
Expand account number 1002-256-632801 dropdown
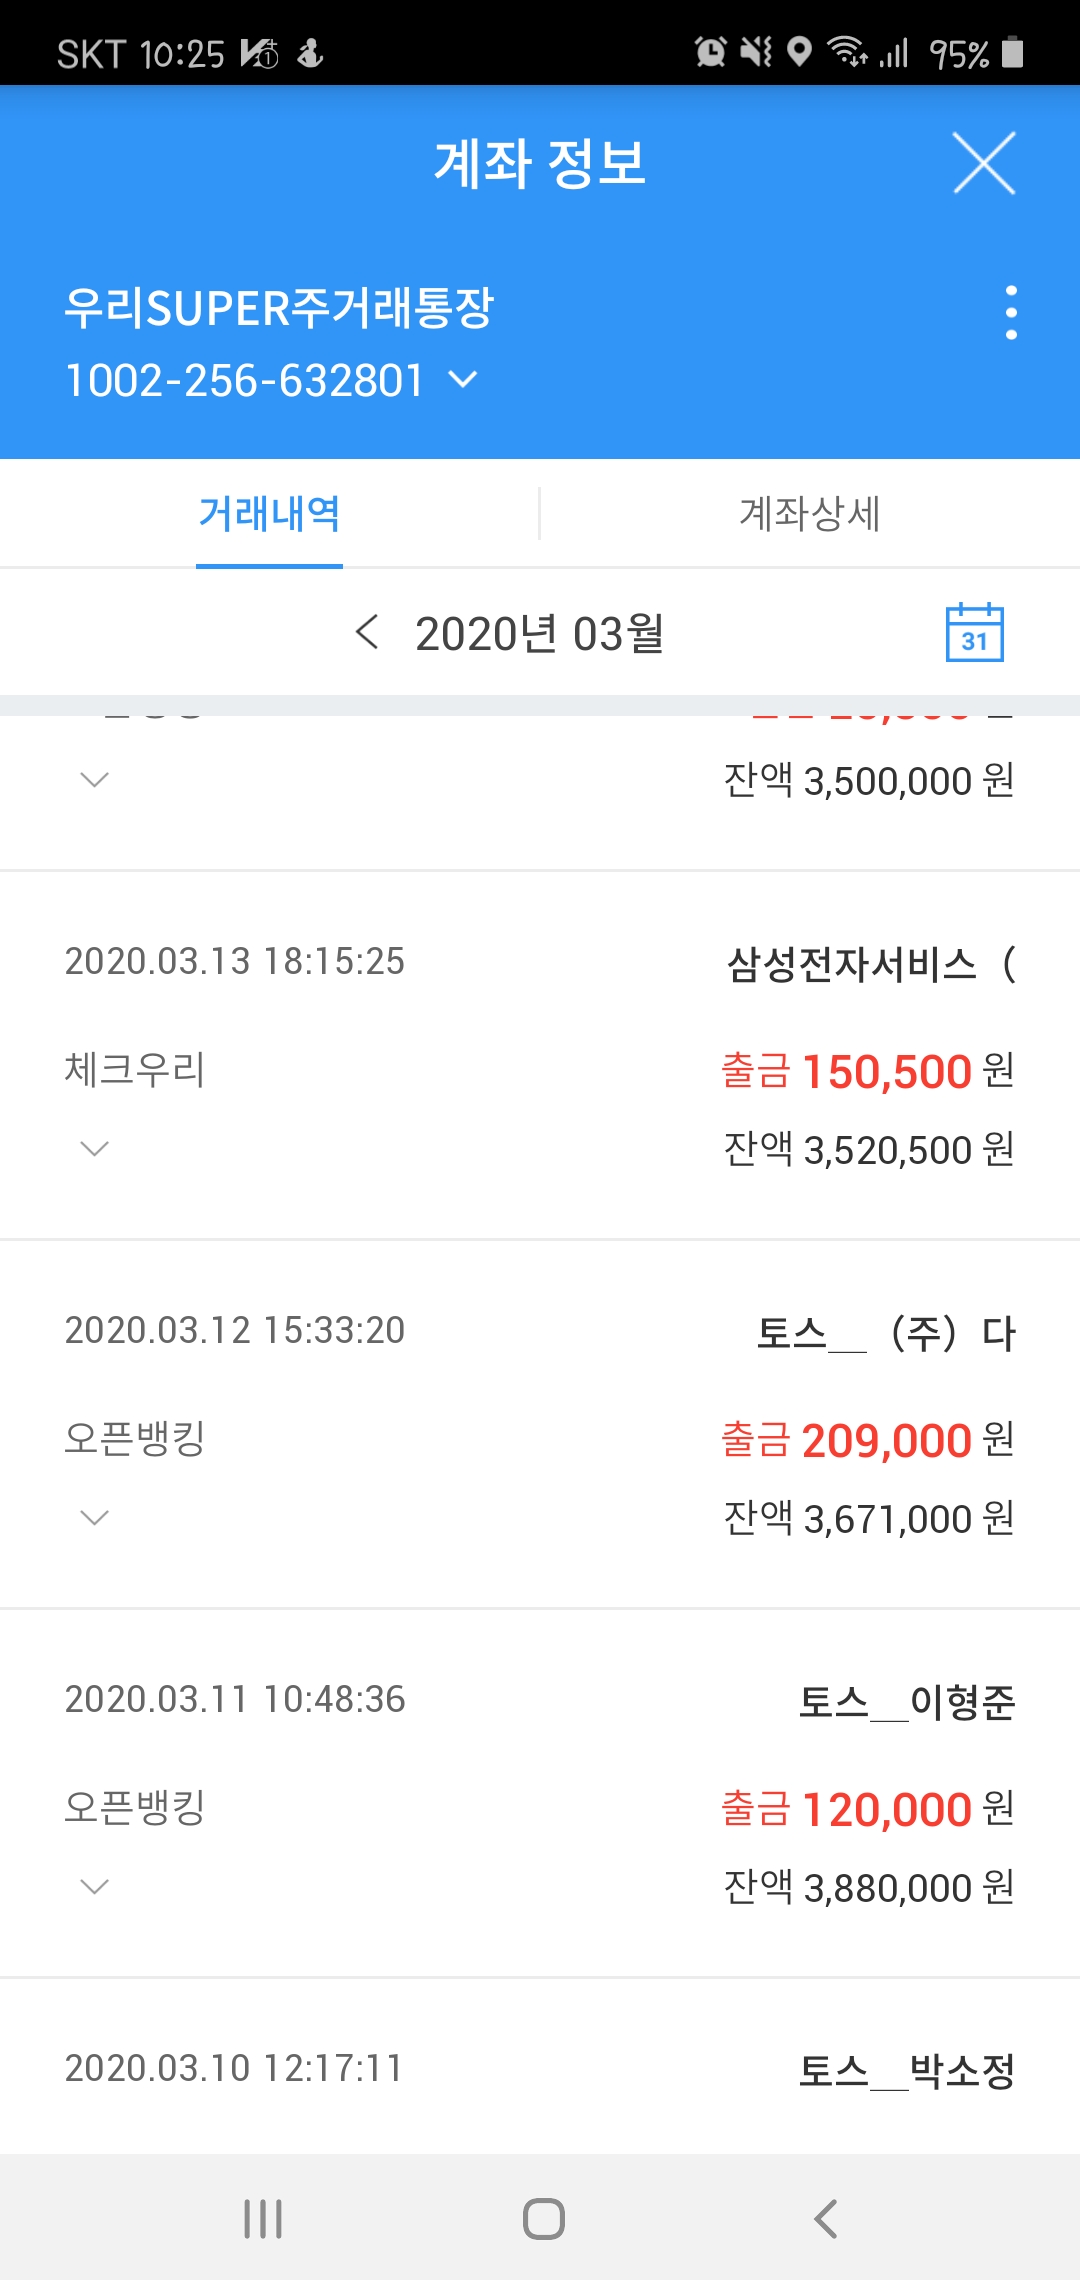(x=462, y=380)
